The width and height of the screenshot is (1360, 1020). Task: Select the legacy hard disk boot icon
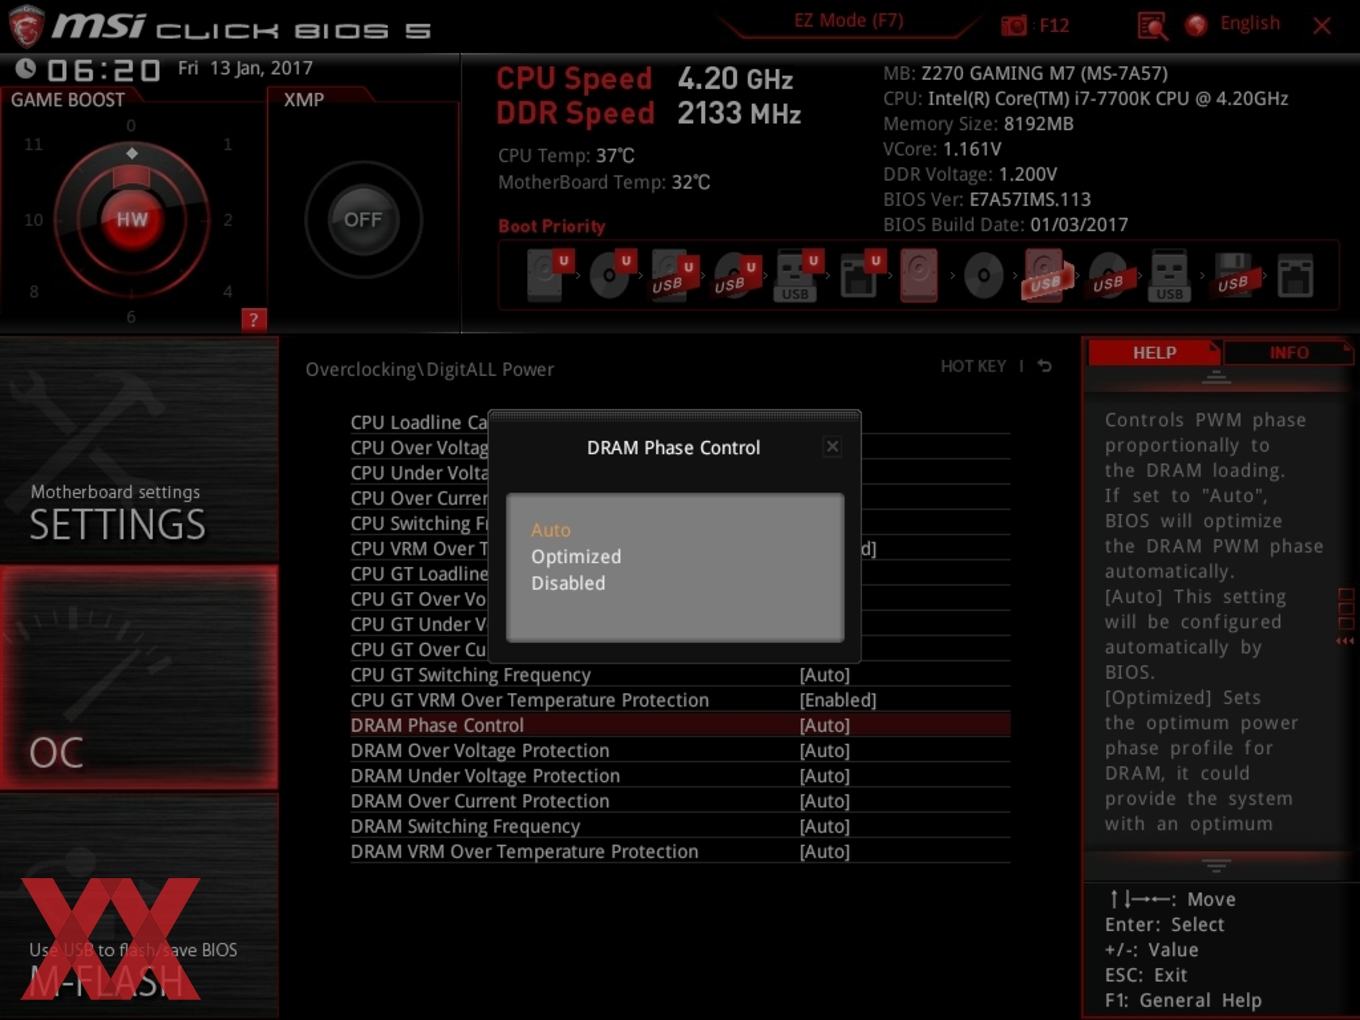tap(919, 276)
